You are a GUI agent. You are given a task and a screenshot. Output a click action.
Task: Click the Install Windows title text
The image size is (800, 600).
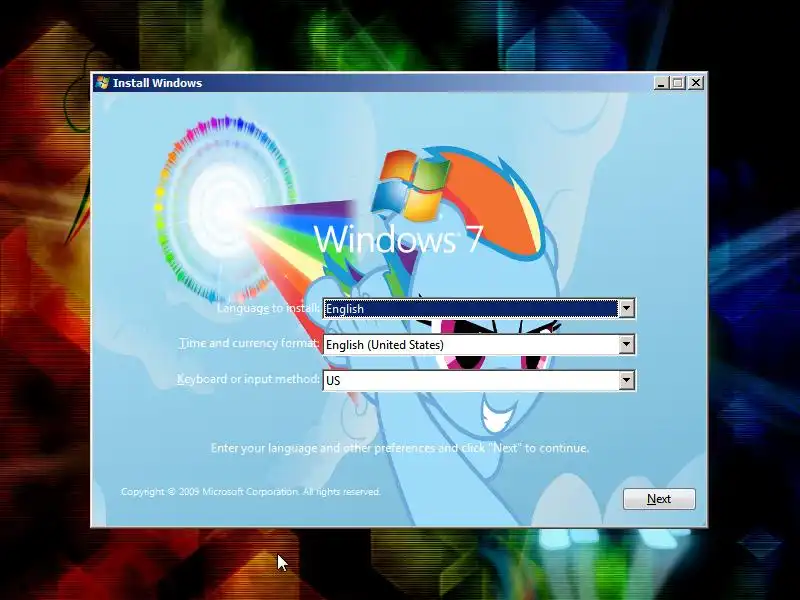[x=157, y=83]
